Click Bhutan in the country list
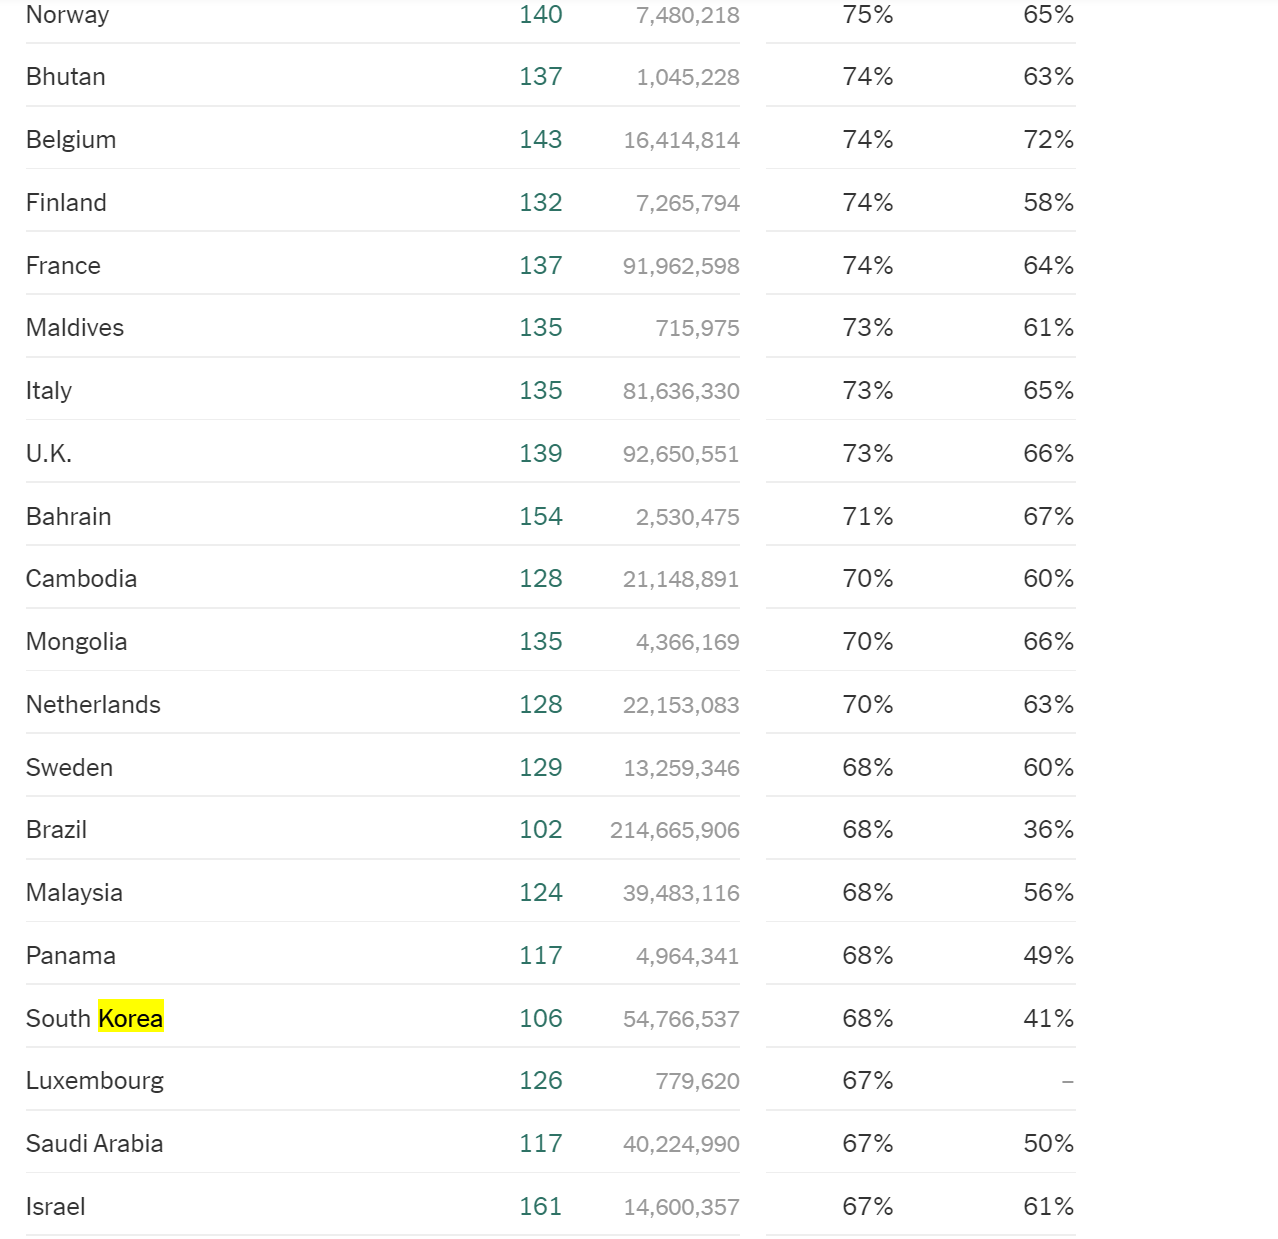 (66, 77)
